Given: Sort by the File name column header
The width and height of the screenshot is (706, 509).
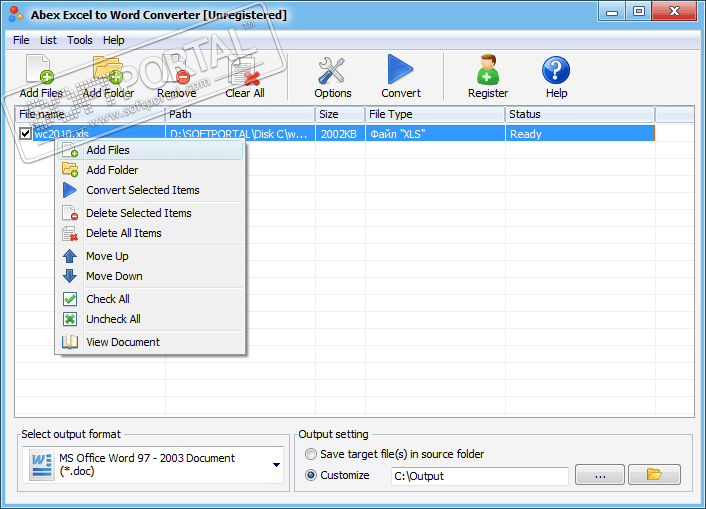Looking at the screenshot, I should [90, 114].
